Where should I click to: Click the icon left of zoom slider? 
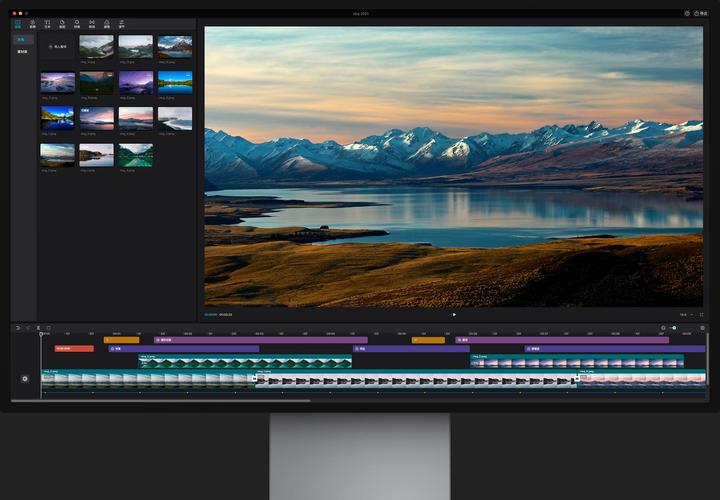663,328
